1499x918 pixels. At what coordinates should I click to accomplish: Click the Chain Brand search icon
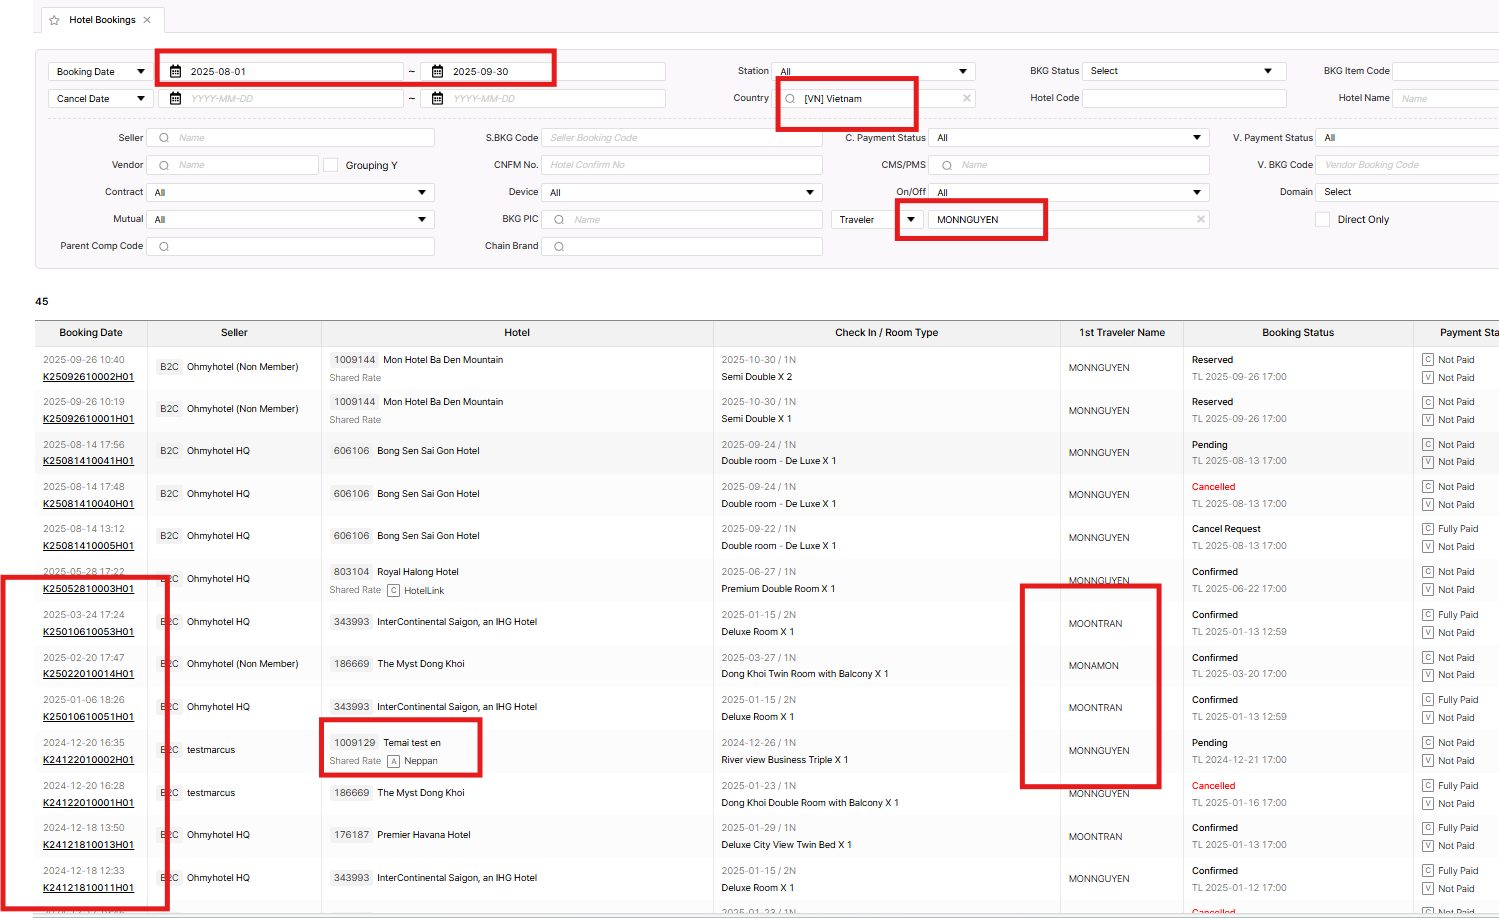[x=559, y=246]
